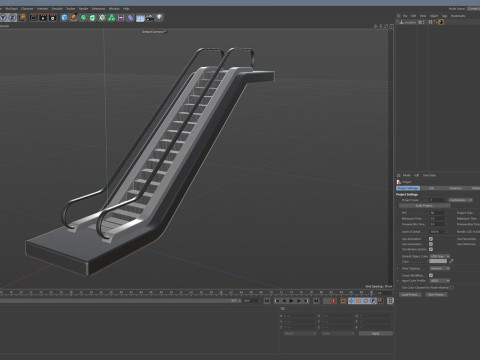Image resolution: width=480 pixels, height=360 pixels.
Task: Click the Level of Detail input field
Action: pyautogui.click(x=438, y=232)
